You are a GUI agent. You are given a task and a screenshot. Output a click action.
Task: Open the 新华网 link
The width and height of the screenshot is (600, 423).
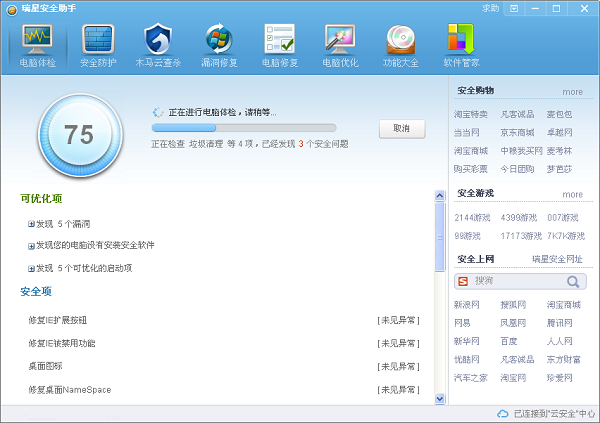(466, 341)
